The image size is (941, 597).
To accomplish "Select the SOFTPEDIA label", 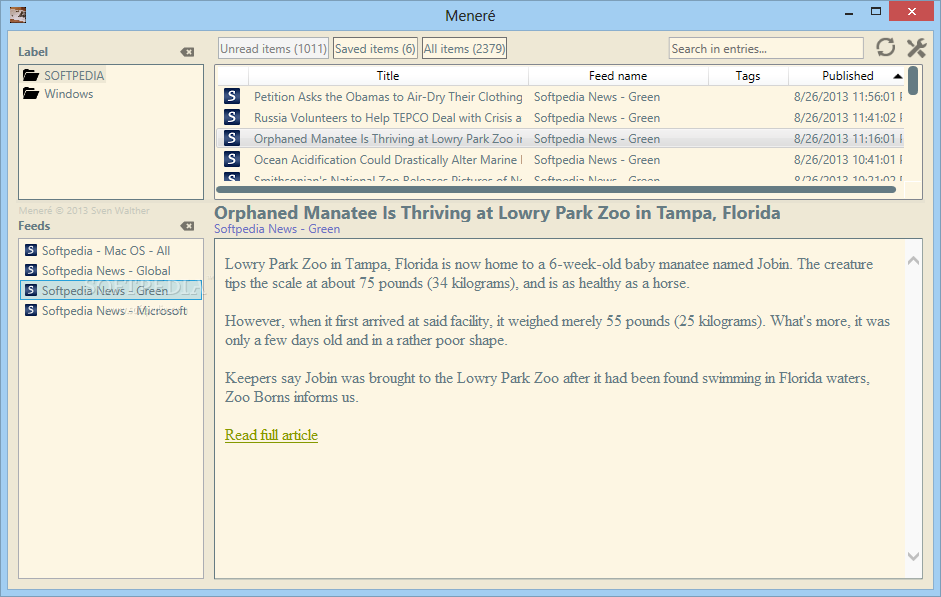I will tap(74, 75).
